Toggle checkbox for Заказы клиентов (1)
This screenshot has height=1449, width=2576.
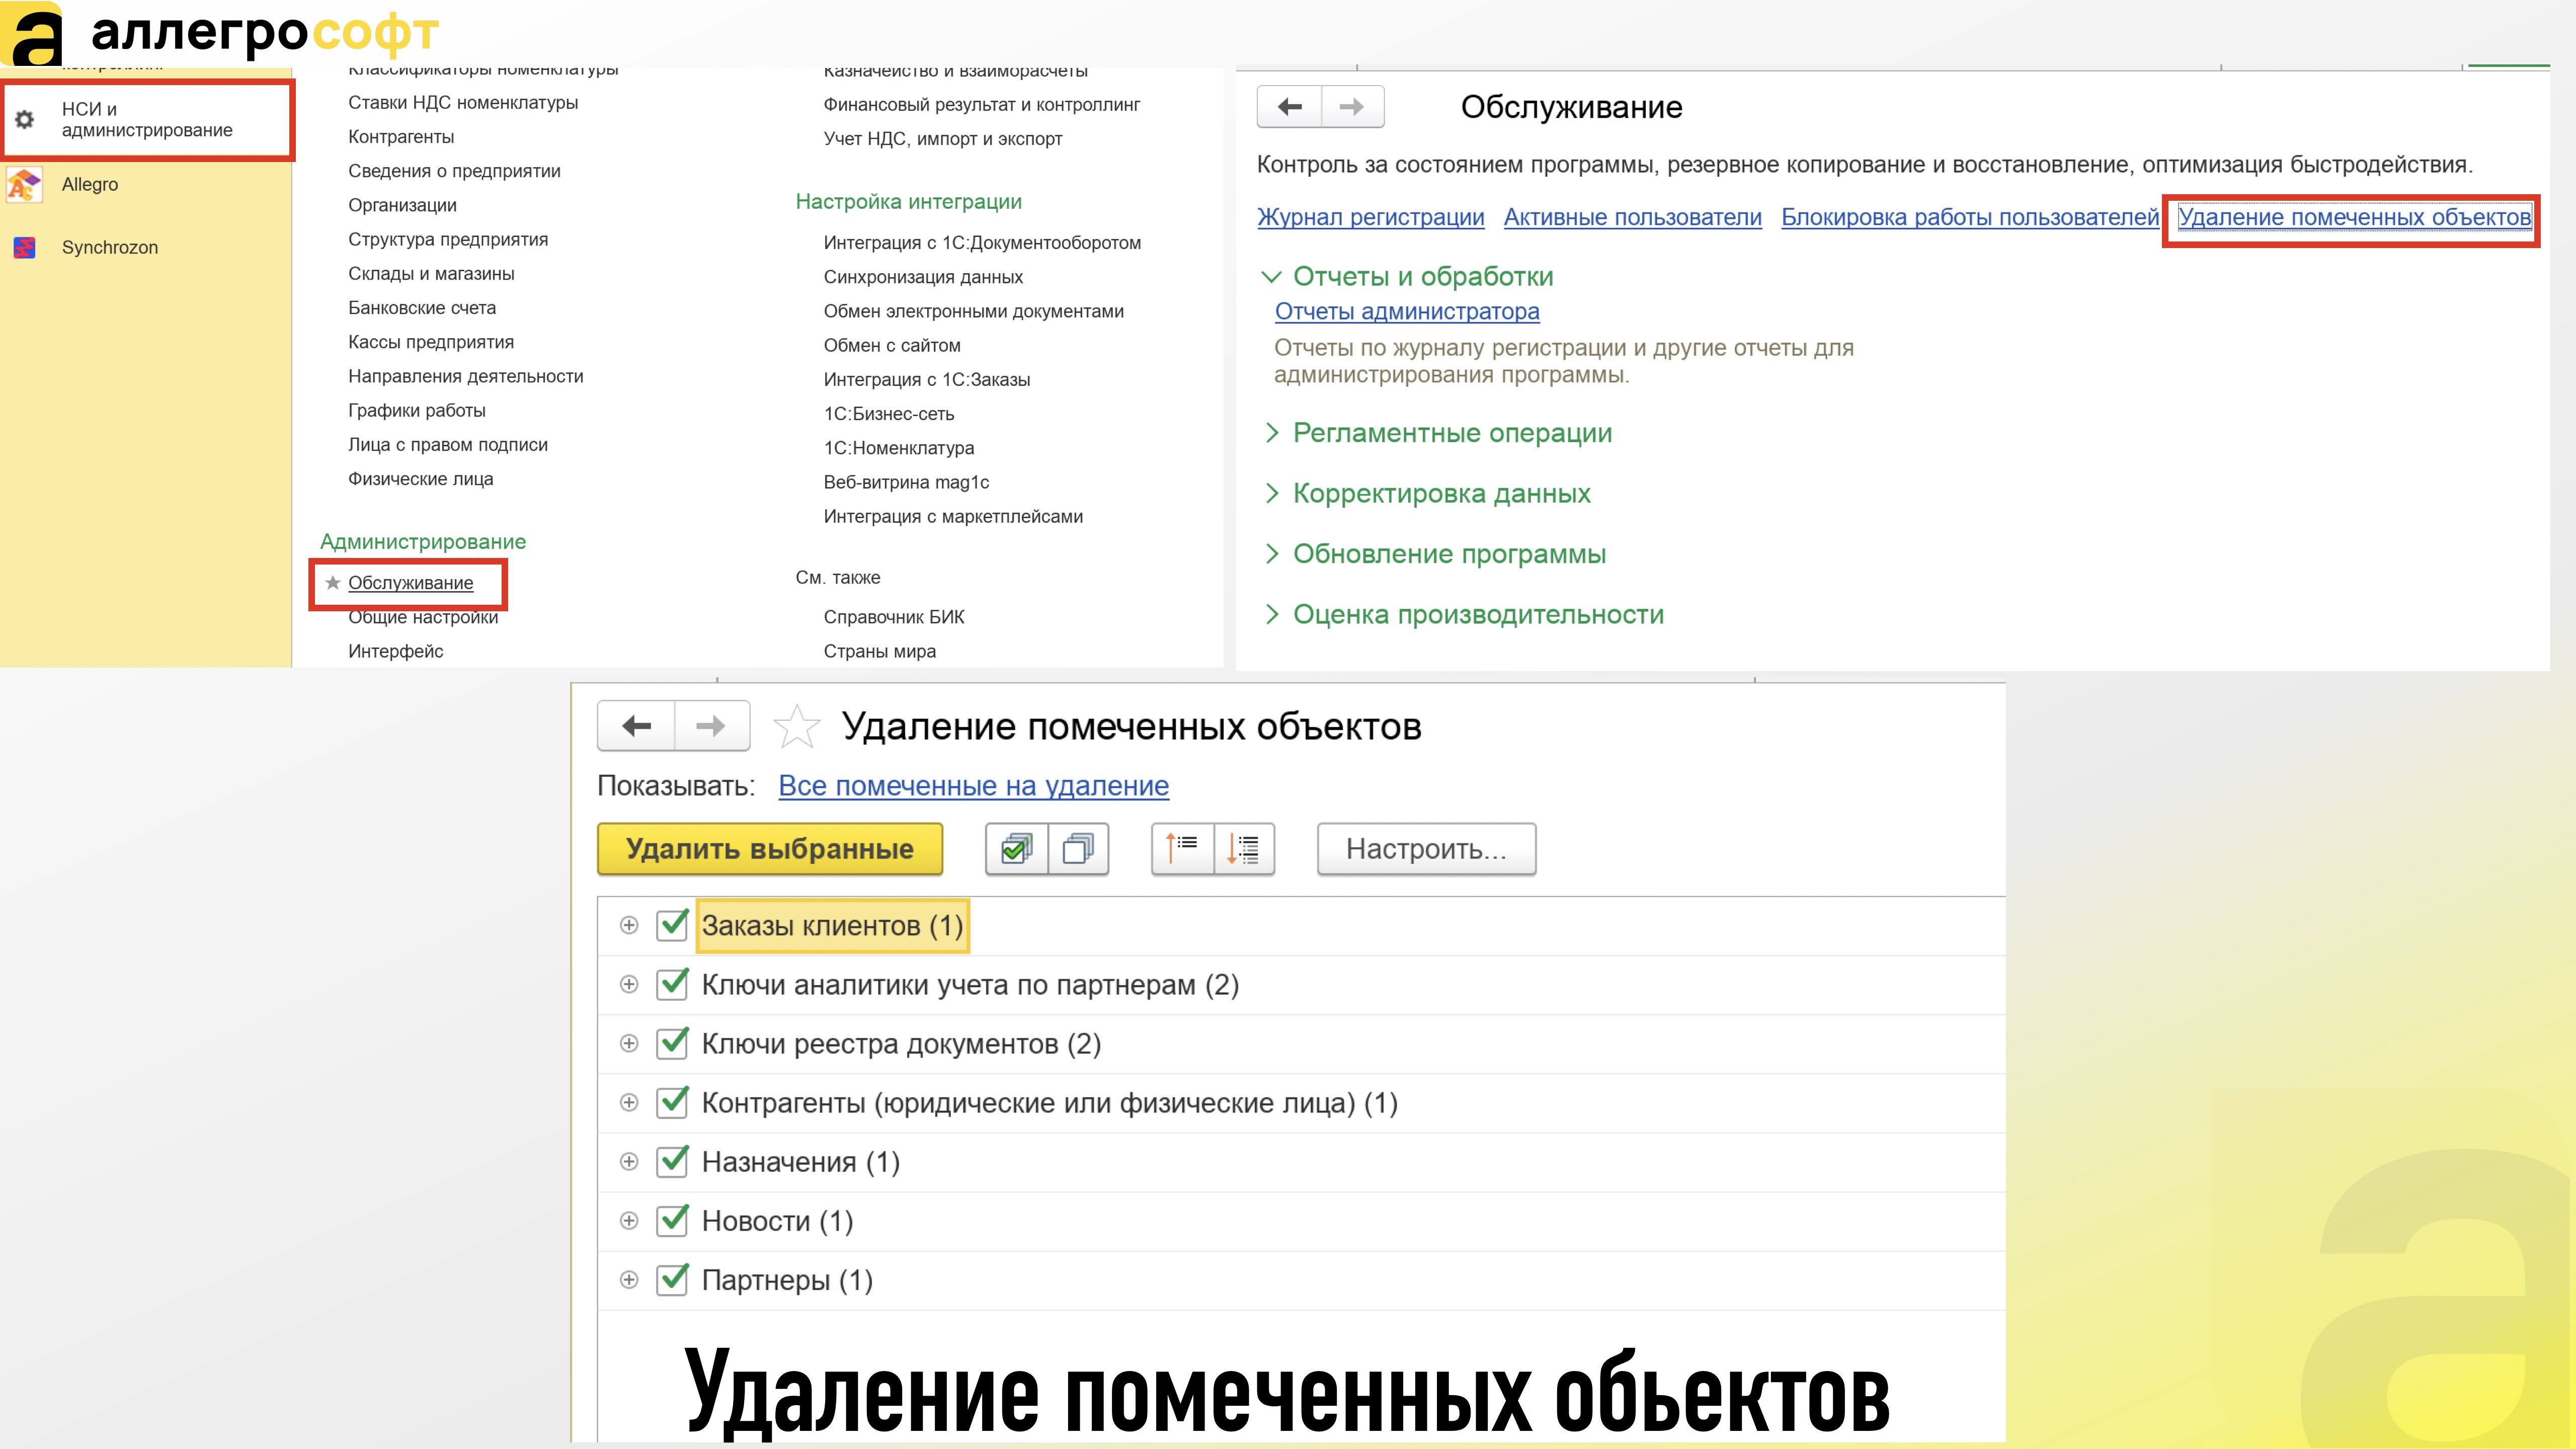672,925
